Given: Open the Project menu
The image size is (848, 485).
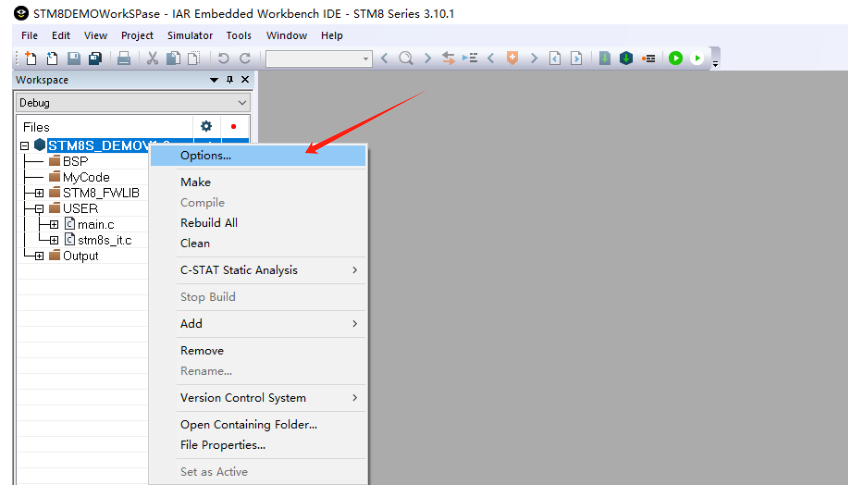Looking at the screenshot, I should pos(137,36).
